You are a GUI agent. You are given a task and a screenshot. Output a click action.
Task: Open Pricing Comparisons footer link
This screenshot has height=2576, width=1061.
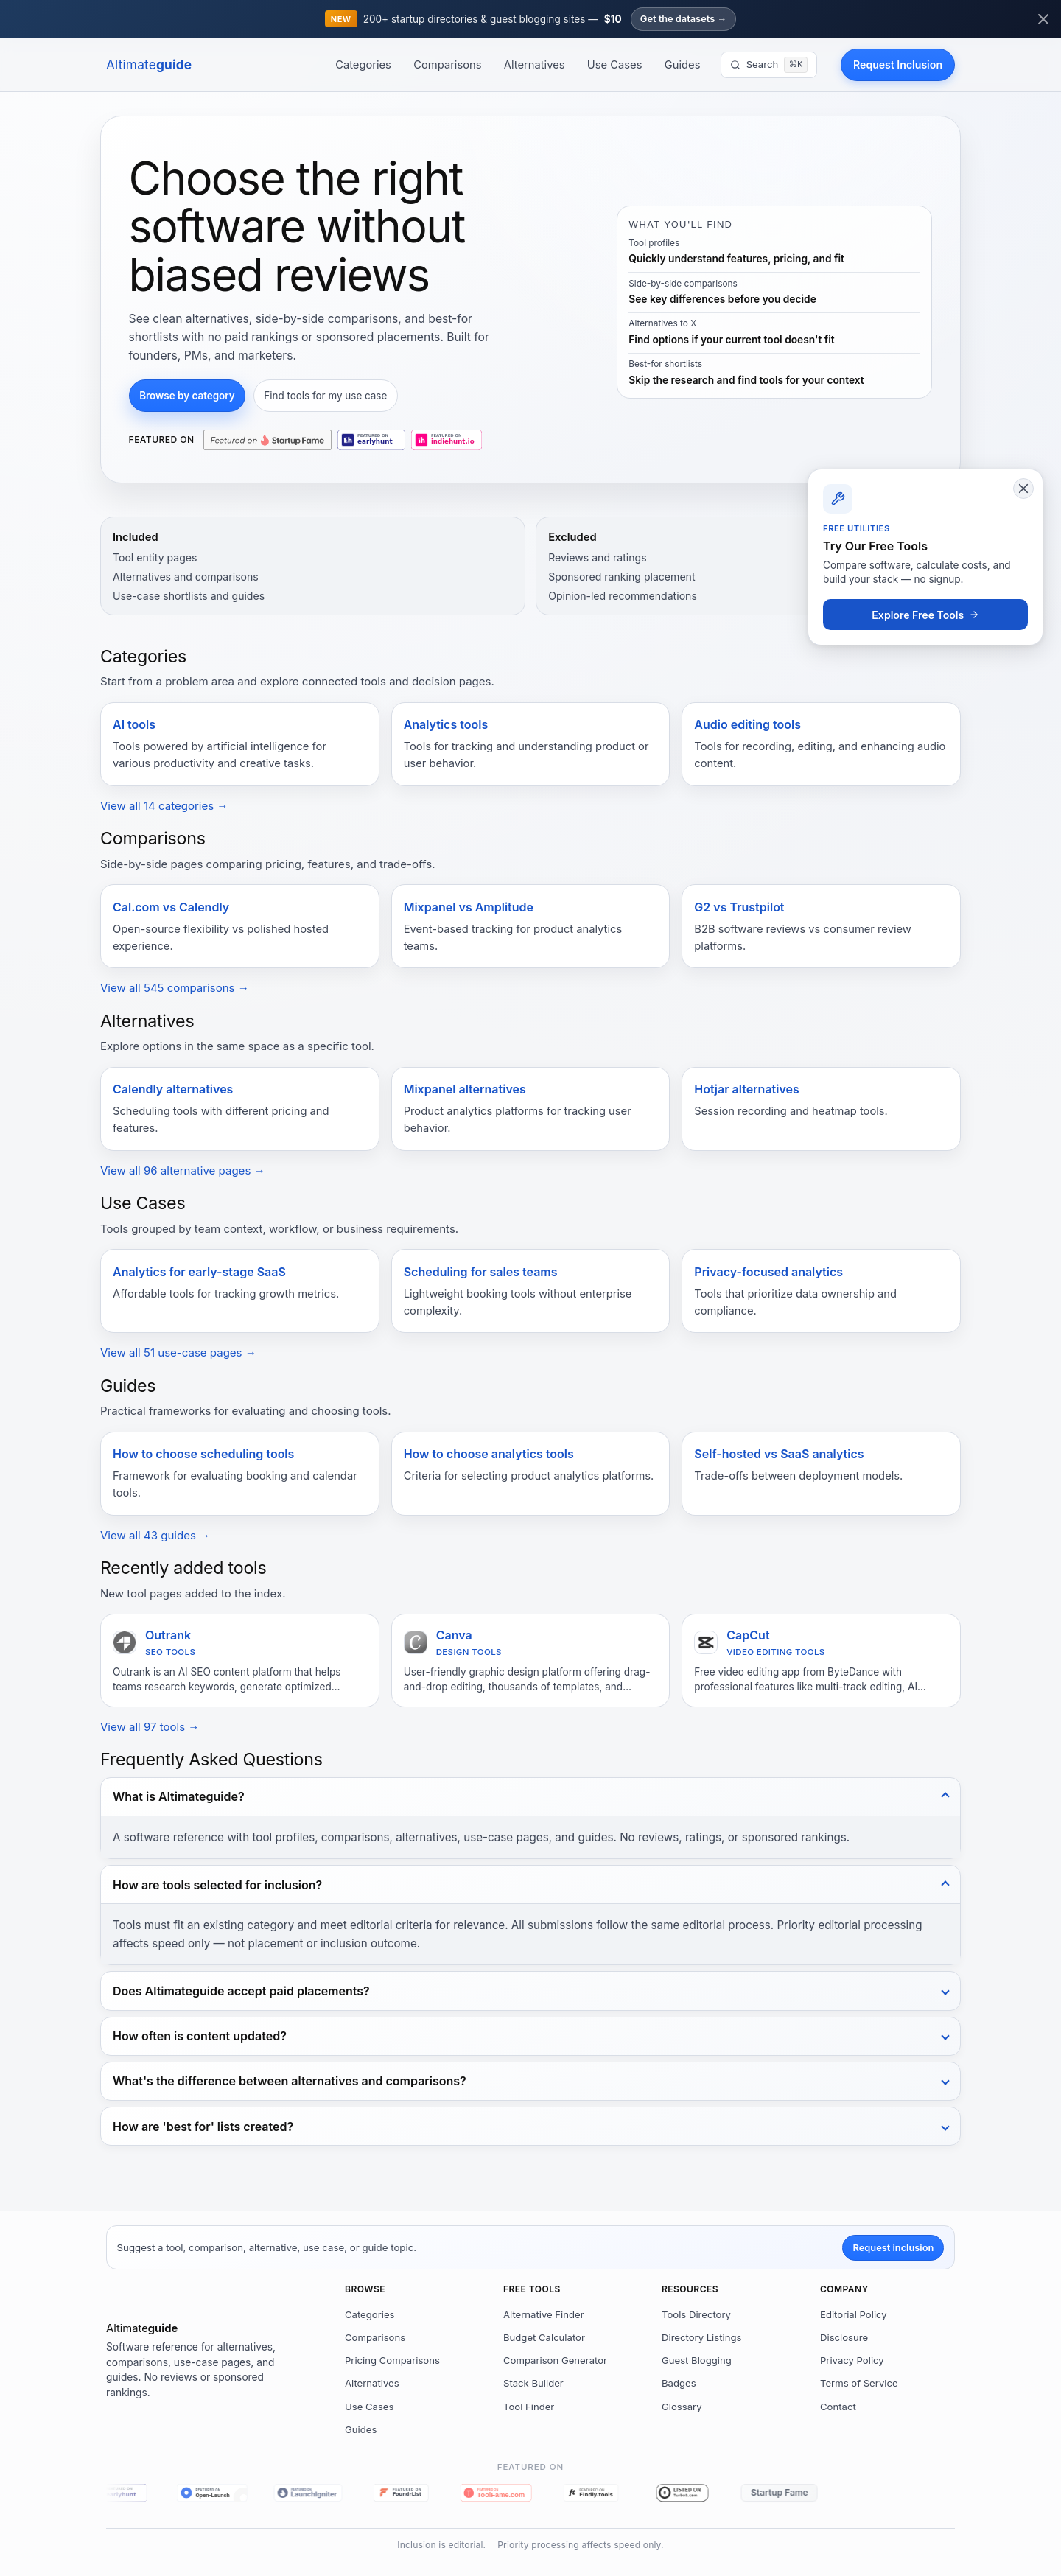392,2361
